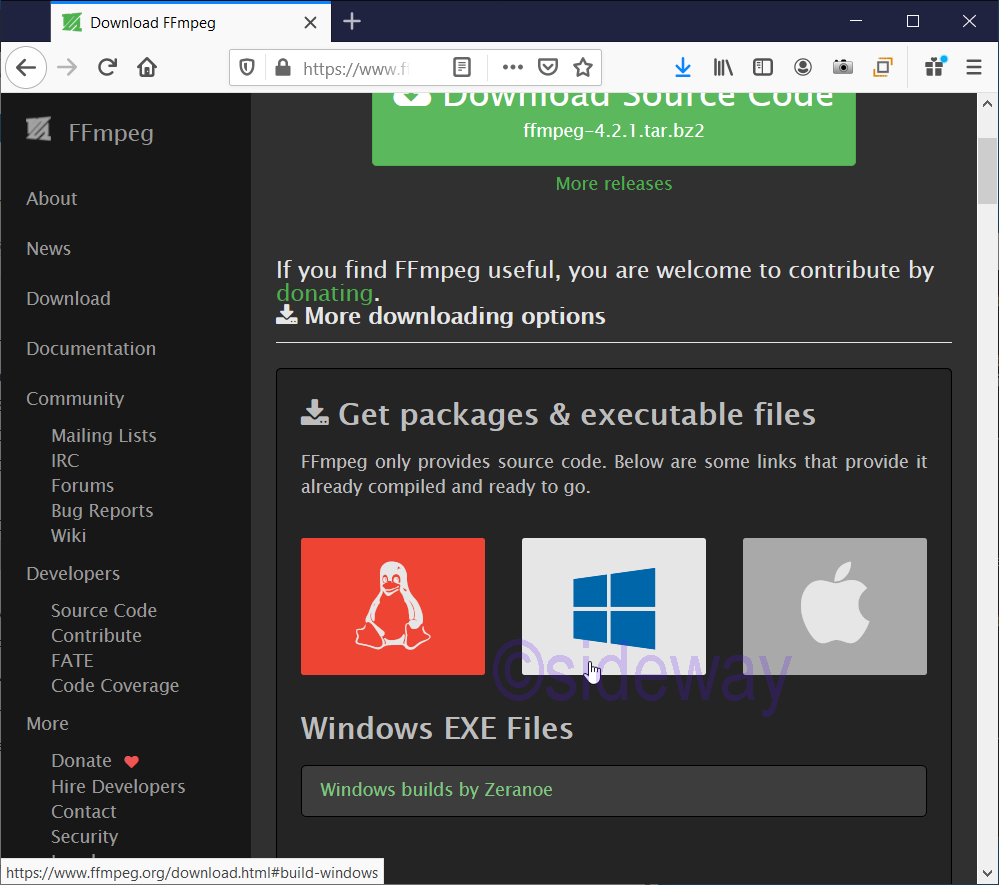Screen dimensions: 999x885
Task: Open the More releases link
Action: tap(614, 183)
